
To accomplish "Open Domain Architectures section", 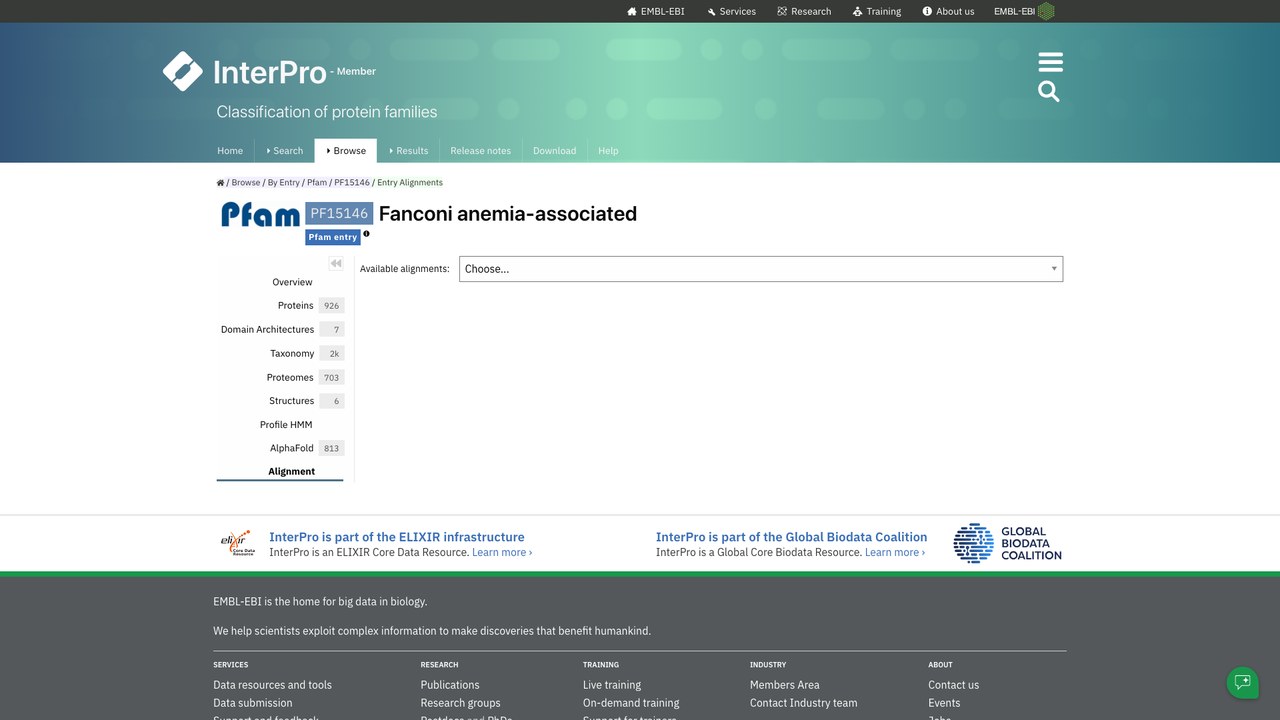I will [281, 329].
